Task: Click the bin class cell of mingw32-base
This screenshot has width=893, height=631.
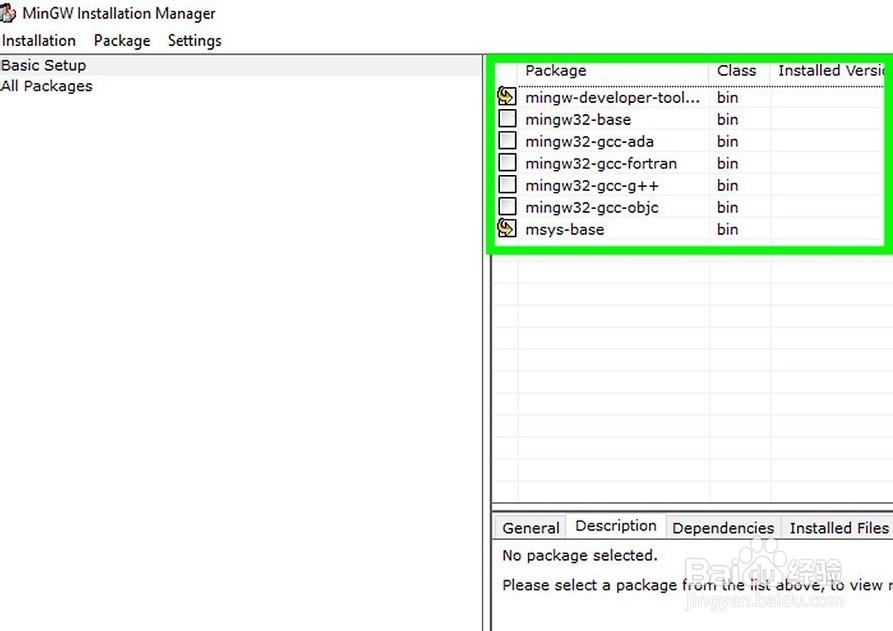Action: click(727, 120)
